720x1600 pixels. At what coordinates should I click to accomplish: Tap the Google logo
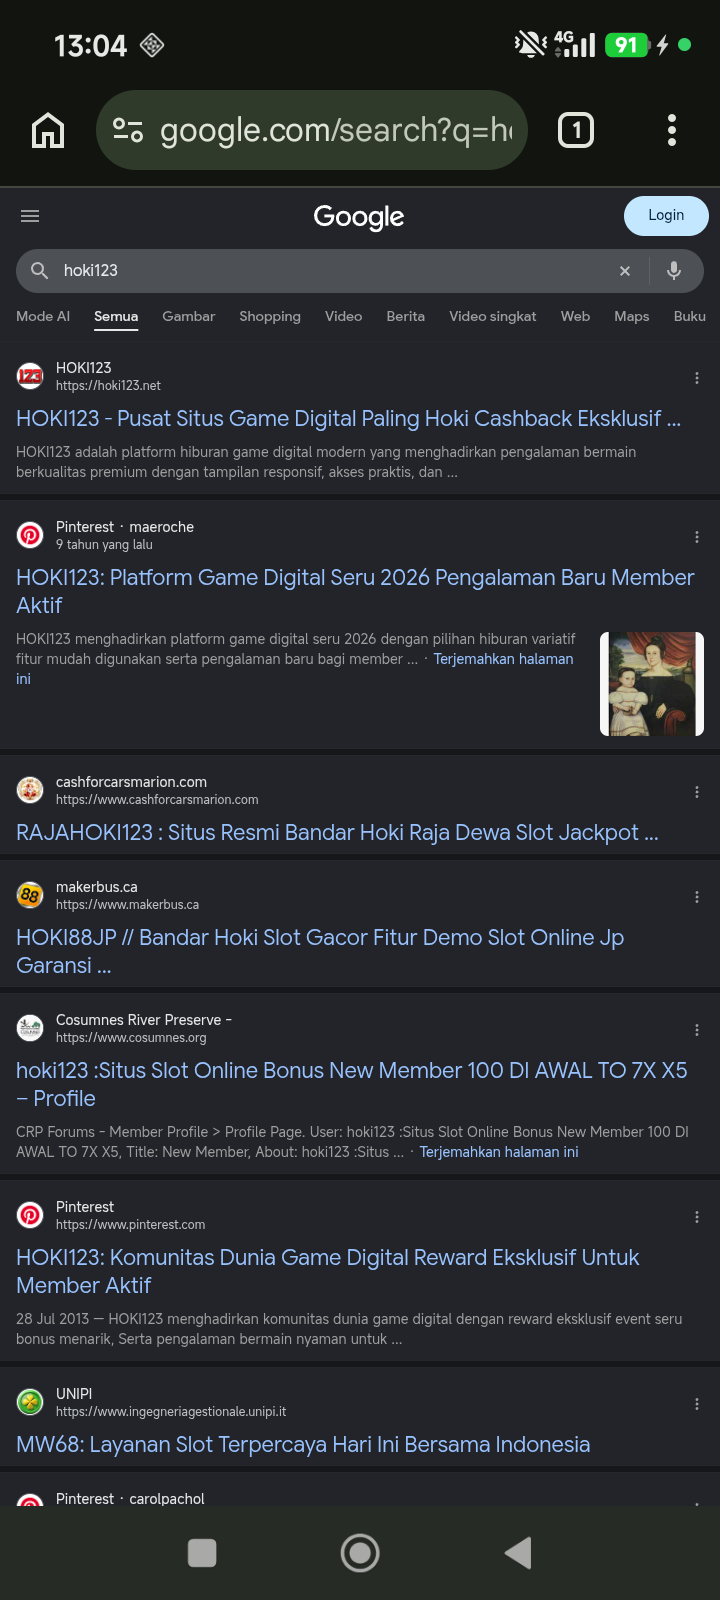(x=359, y=217)
